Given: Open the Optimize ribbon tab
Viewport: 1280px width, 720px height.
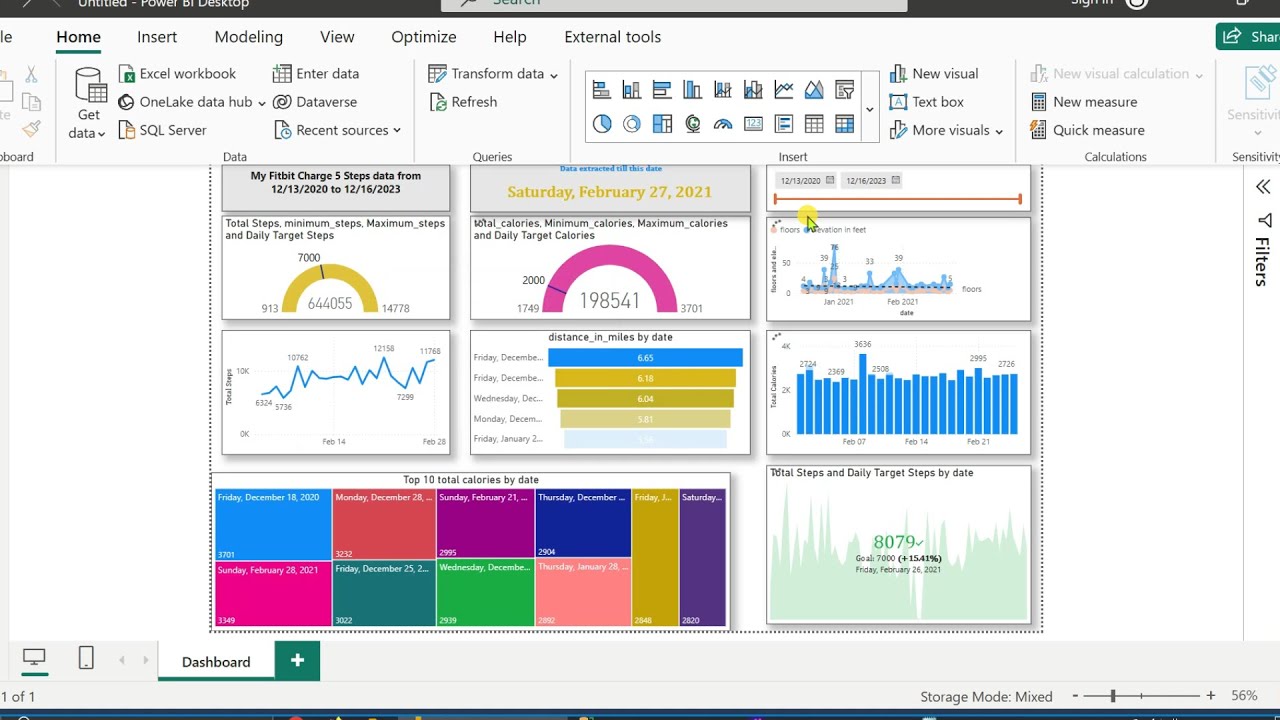Looking at the screenshot, I should click(x=424, y=37).
